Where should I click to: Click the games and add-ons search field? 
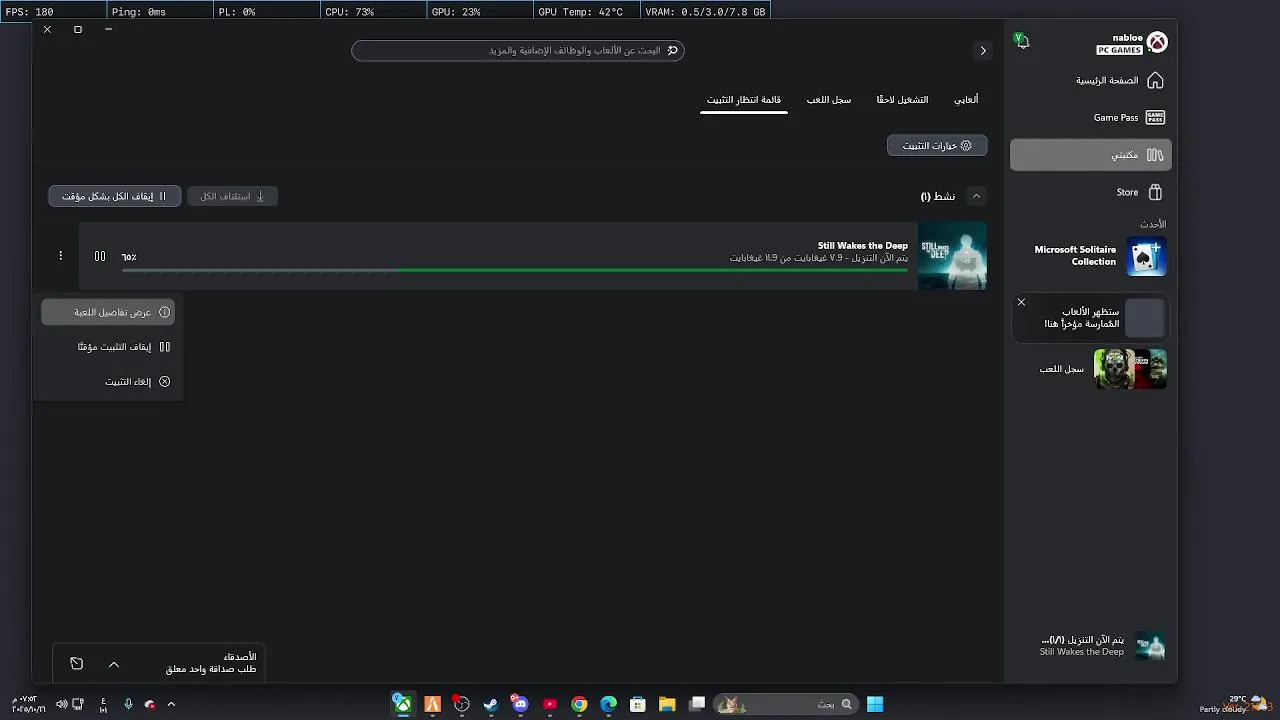[518, 50]
